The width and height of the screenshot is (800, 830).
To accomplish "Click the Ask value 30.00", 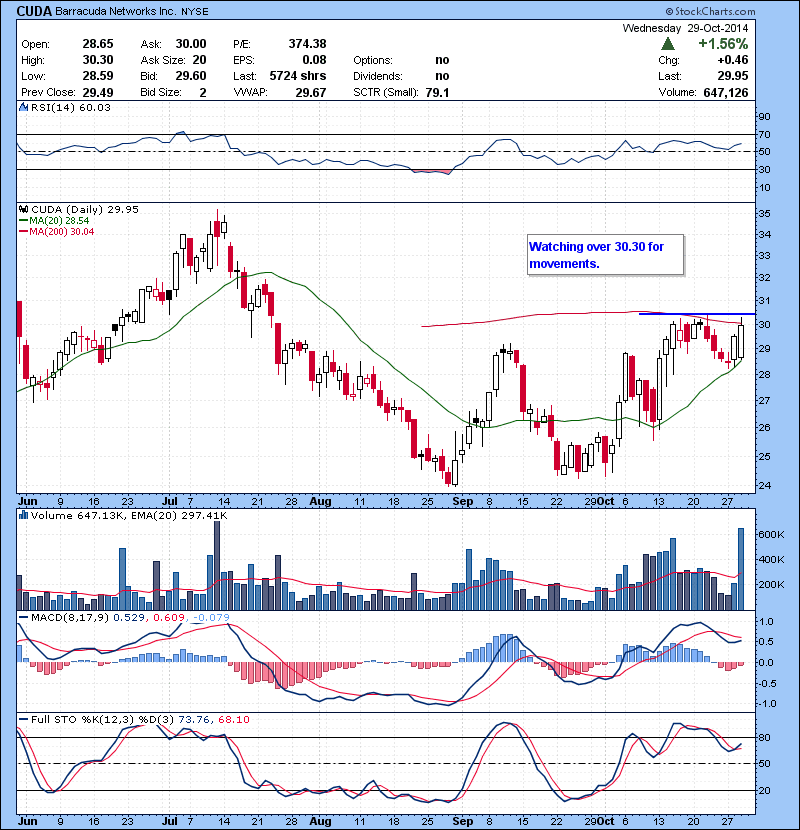I will [191, 44].
